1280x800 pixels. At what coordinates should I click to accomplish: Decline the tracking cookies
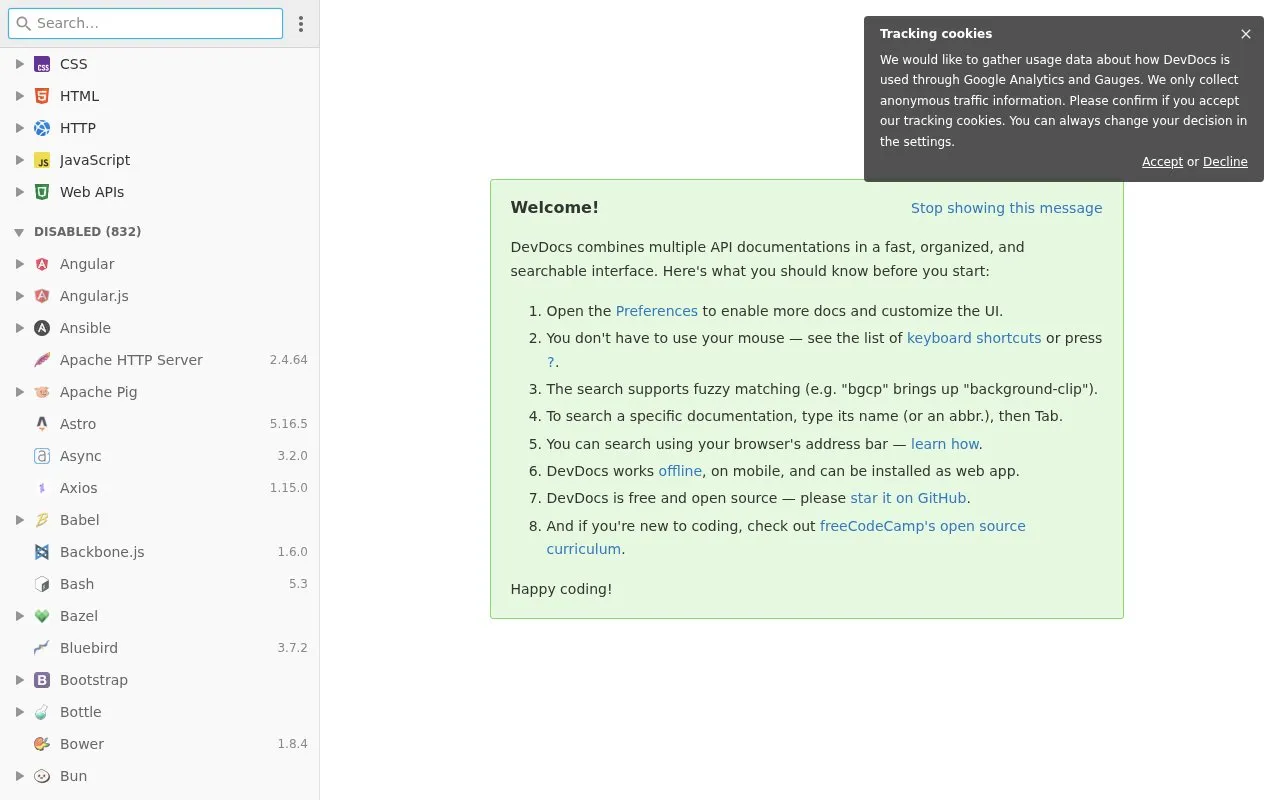click(x=1225, y=162)
